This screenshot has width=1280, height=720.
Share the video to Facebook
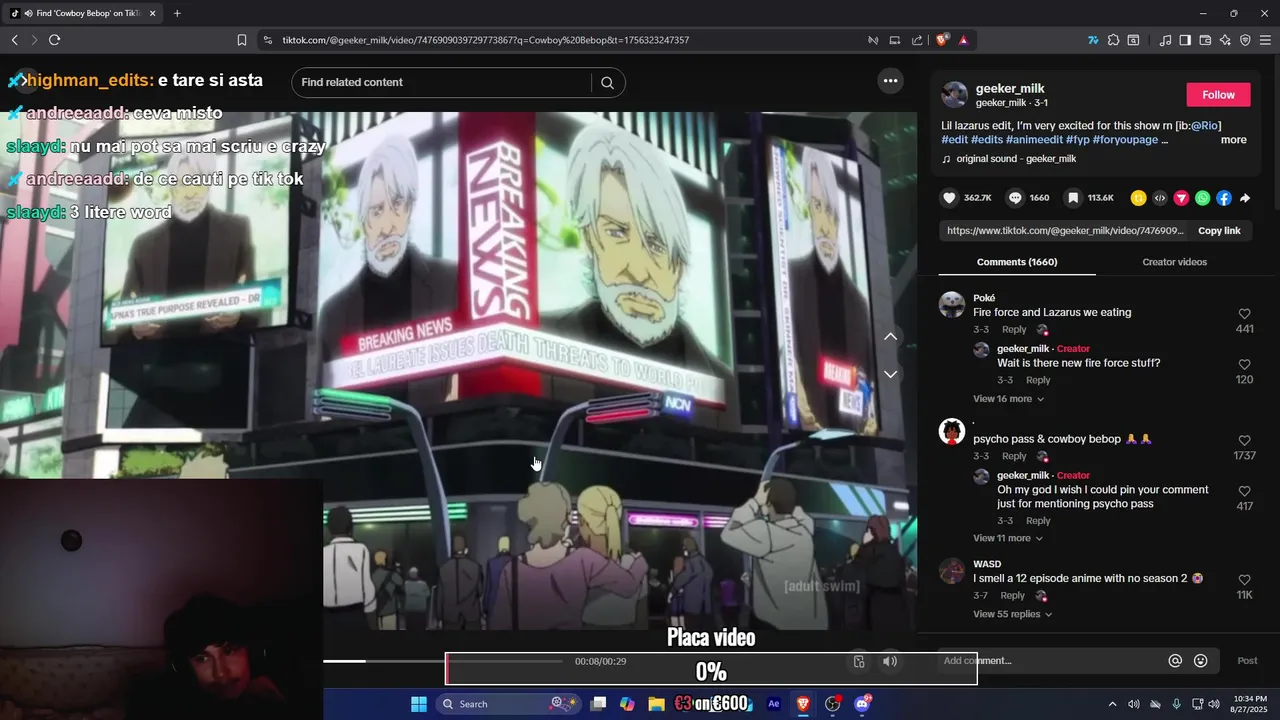click(x=1224, y=198)
